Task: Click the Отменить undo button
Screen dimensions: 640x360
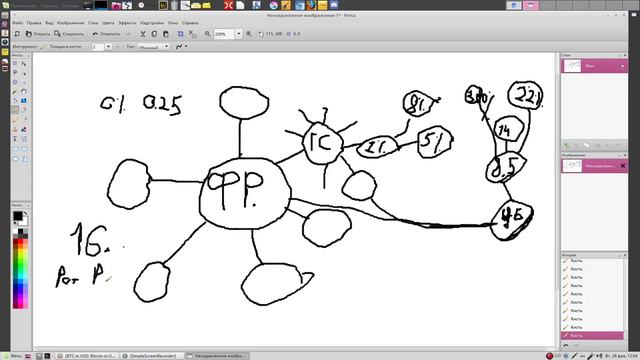Action: [107, 34]
